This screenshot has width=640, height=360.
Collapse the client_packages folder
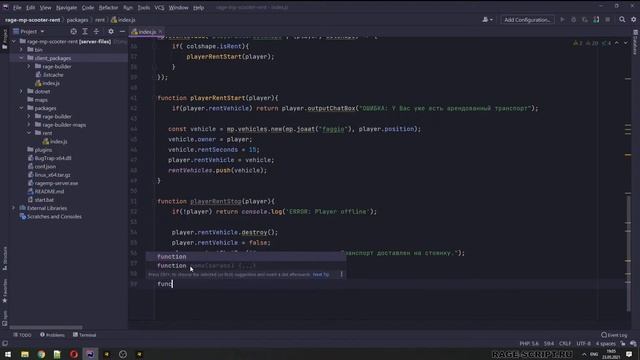[x=21, y=58]
